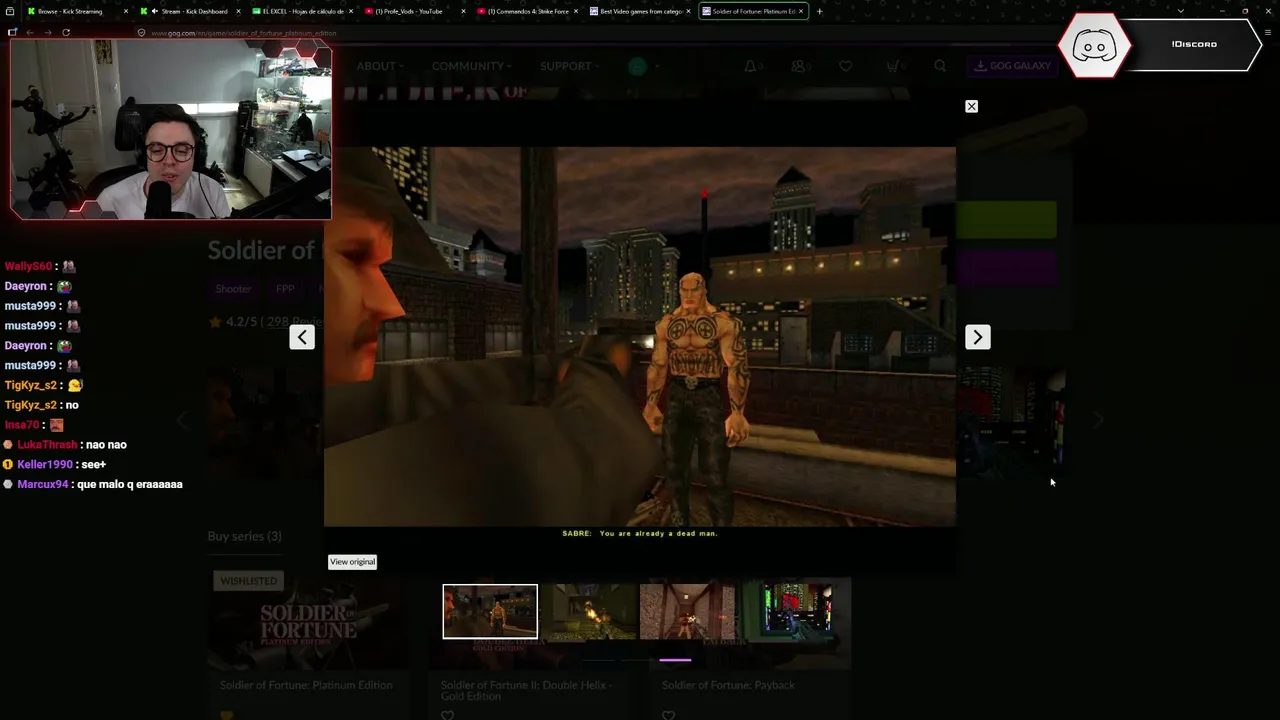Select the third gallery thumbnail with the brick corridor

688,611
